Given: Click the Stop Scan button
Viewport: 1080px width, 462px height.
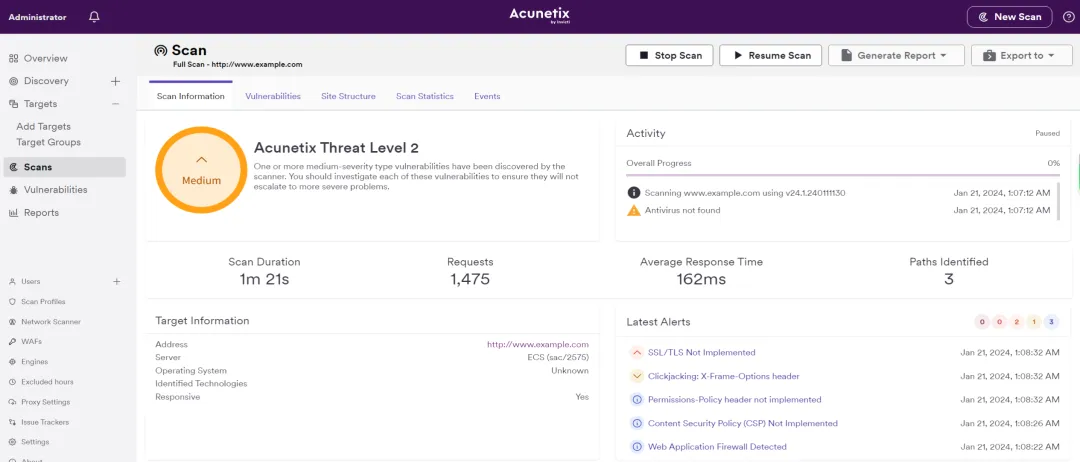Looking at the screenshot, I should point(669,56).
